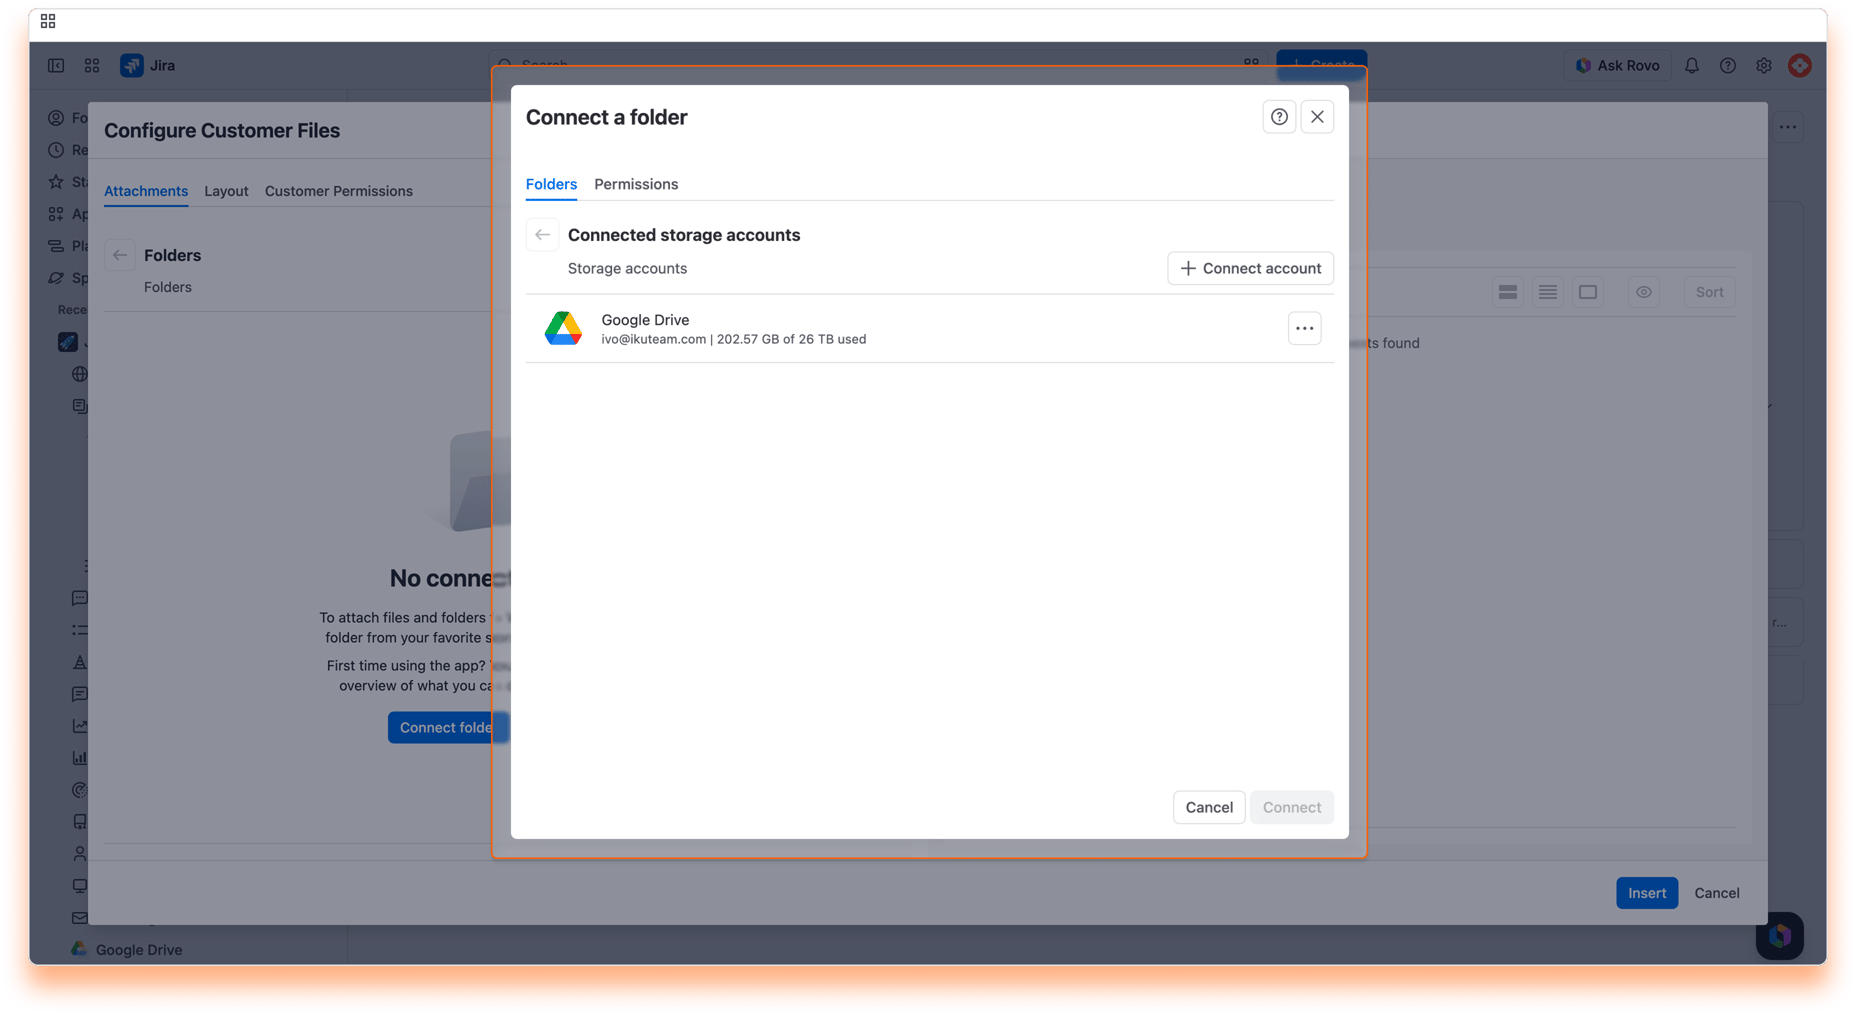
Task: Cancel the Connect a folder dialog
Action: click(1208, 807)
